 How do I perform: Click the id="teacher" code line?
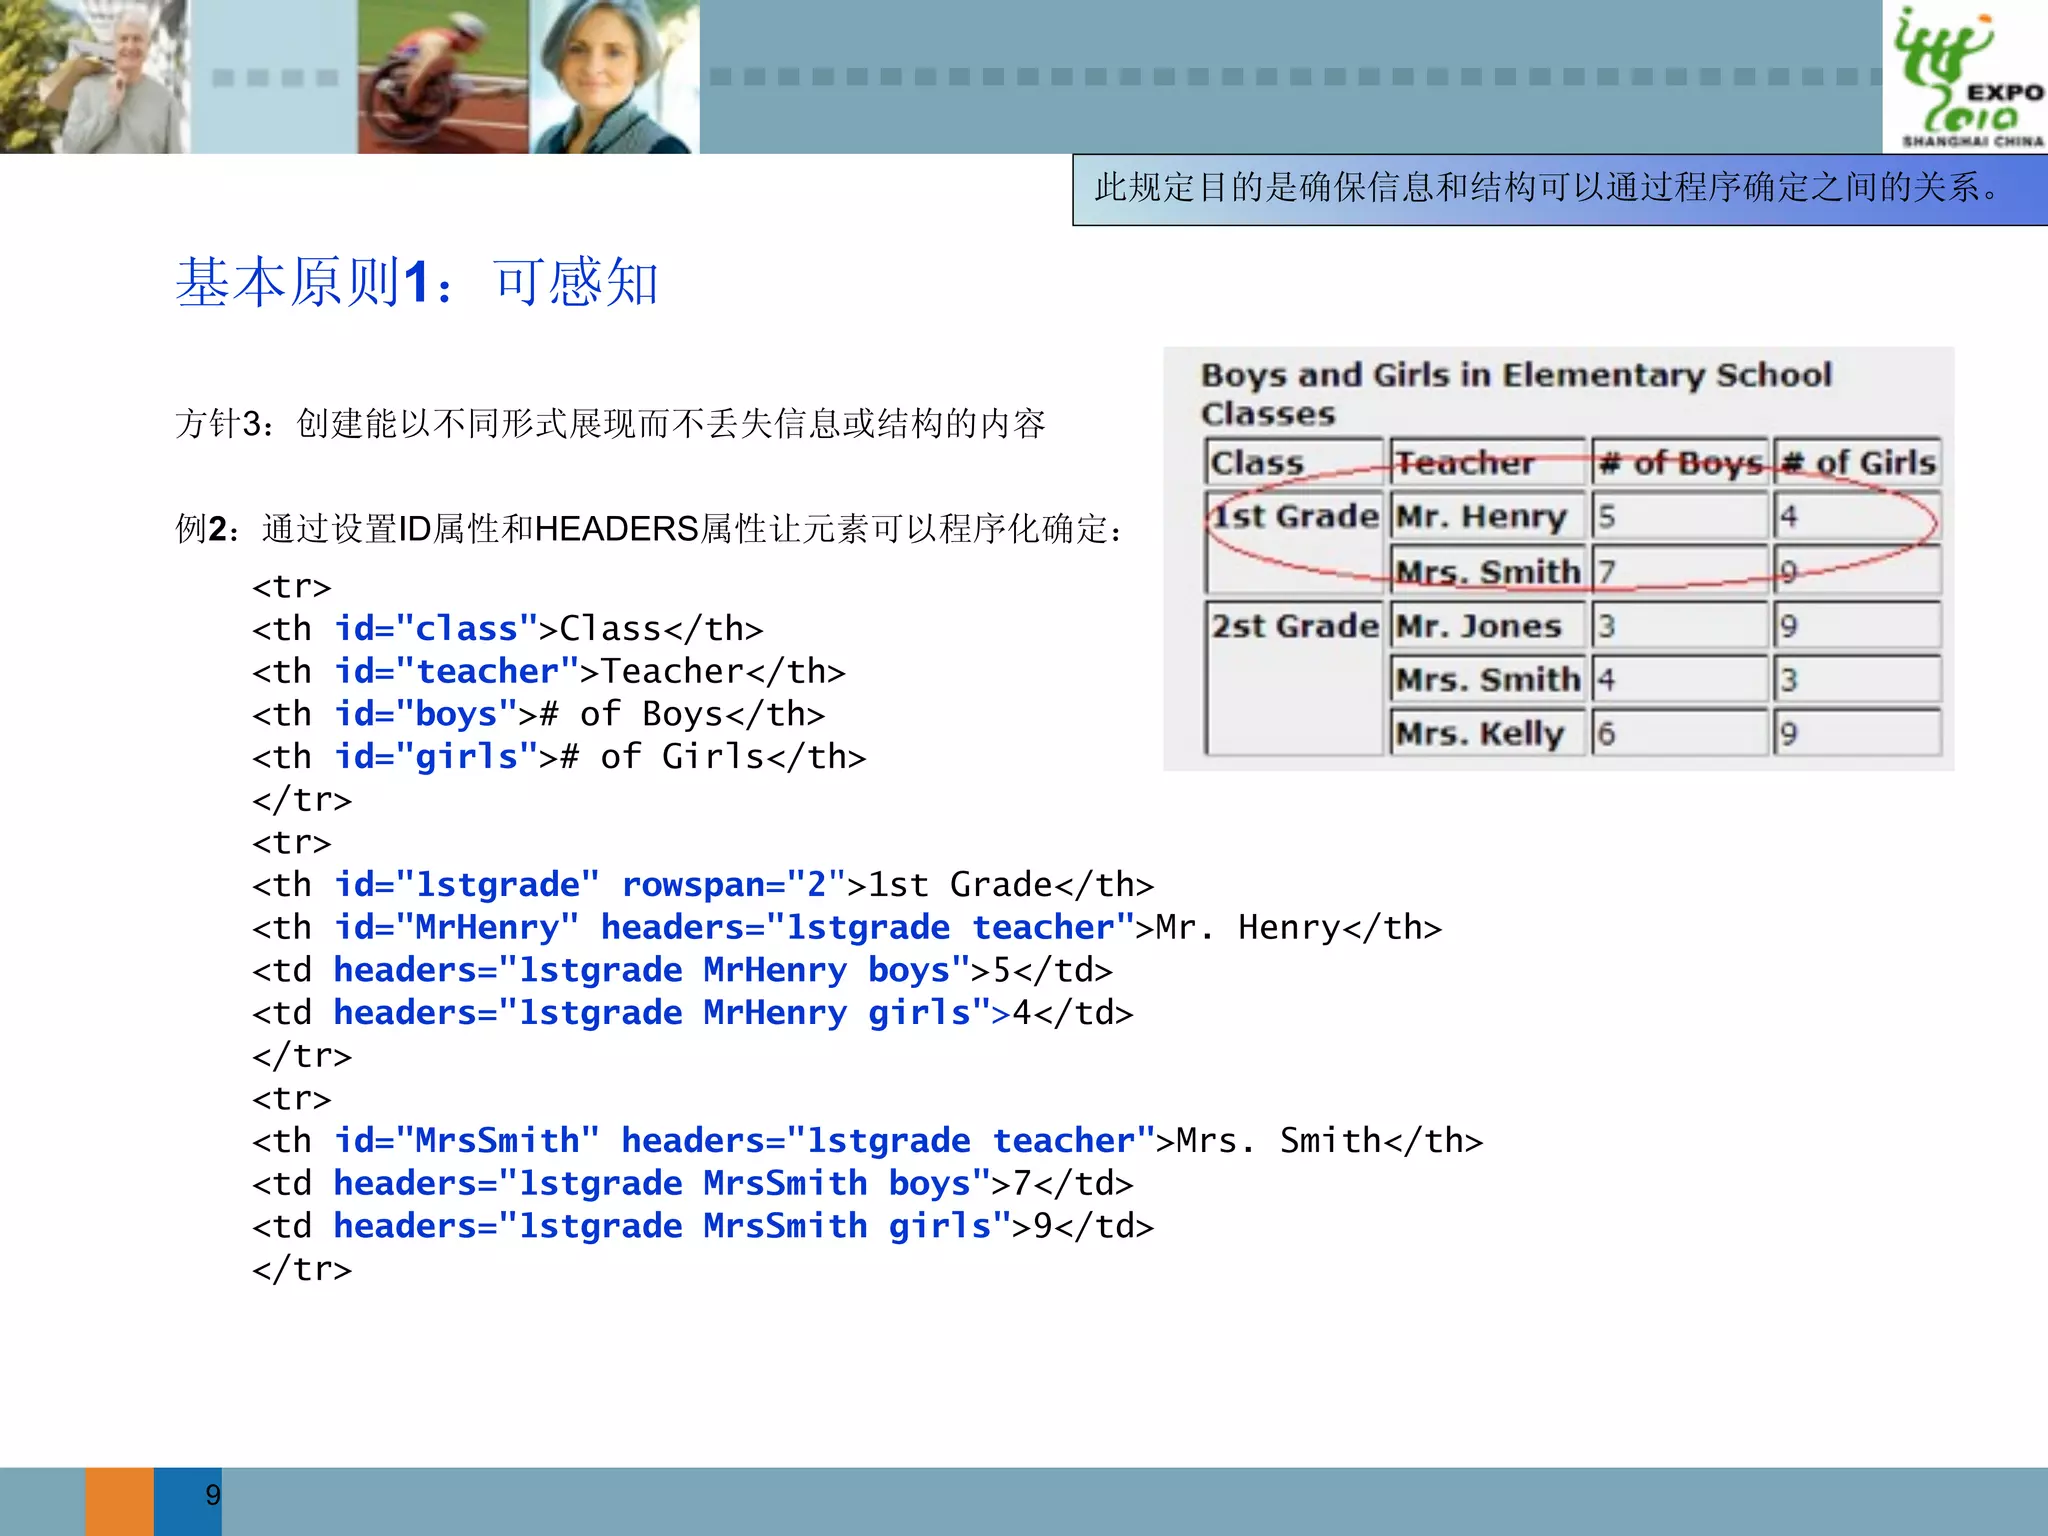[548, 671]
